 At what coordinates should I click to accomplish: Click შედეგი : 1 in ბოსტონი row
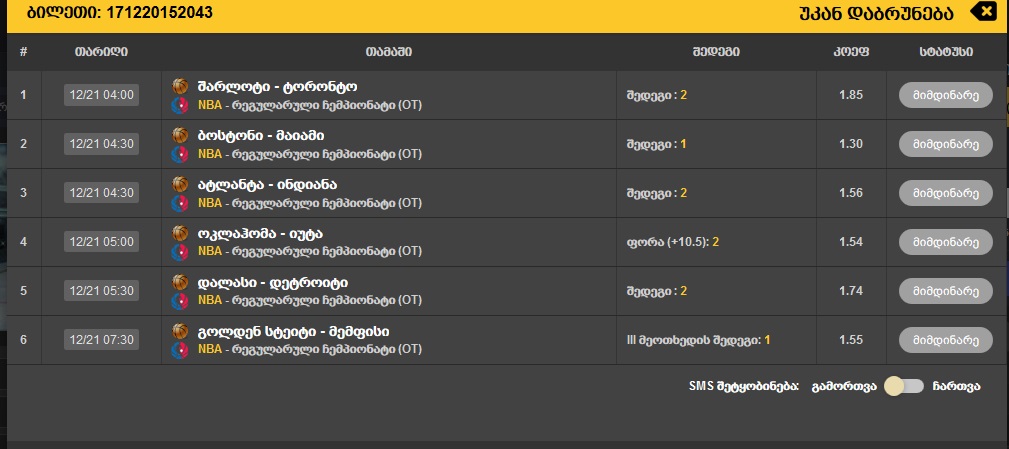(656, 144)
